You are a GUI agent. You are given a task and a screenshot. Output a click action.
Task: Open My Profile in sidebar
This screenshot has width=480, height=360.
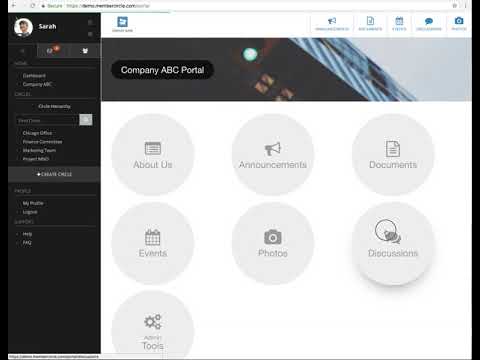[33, 203]
